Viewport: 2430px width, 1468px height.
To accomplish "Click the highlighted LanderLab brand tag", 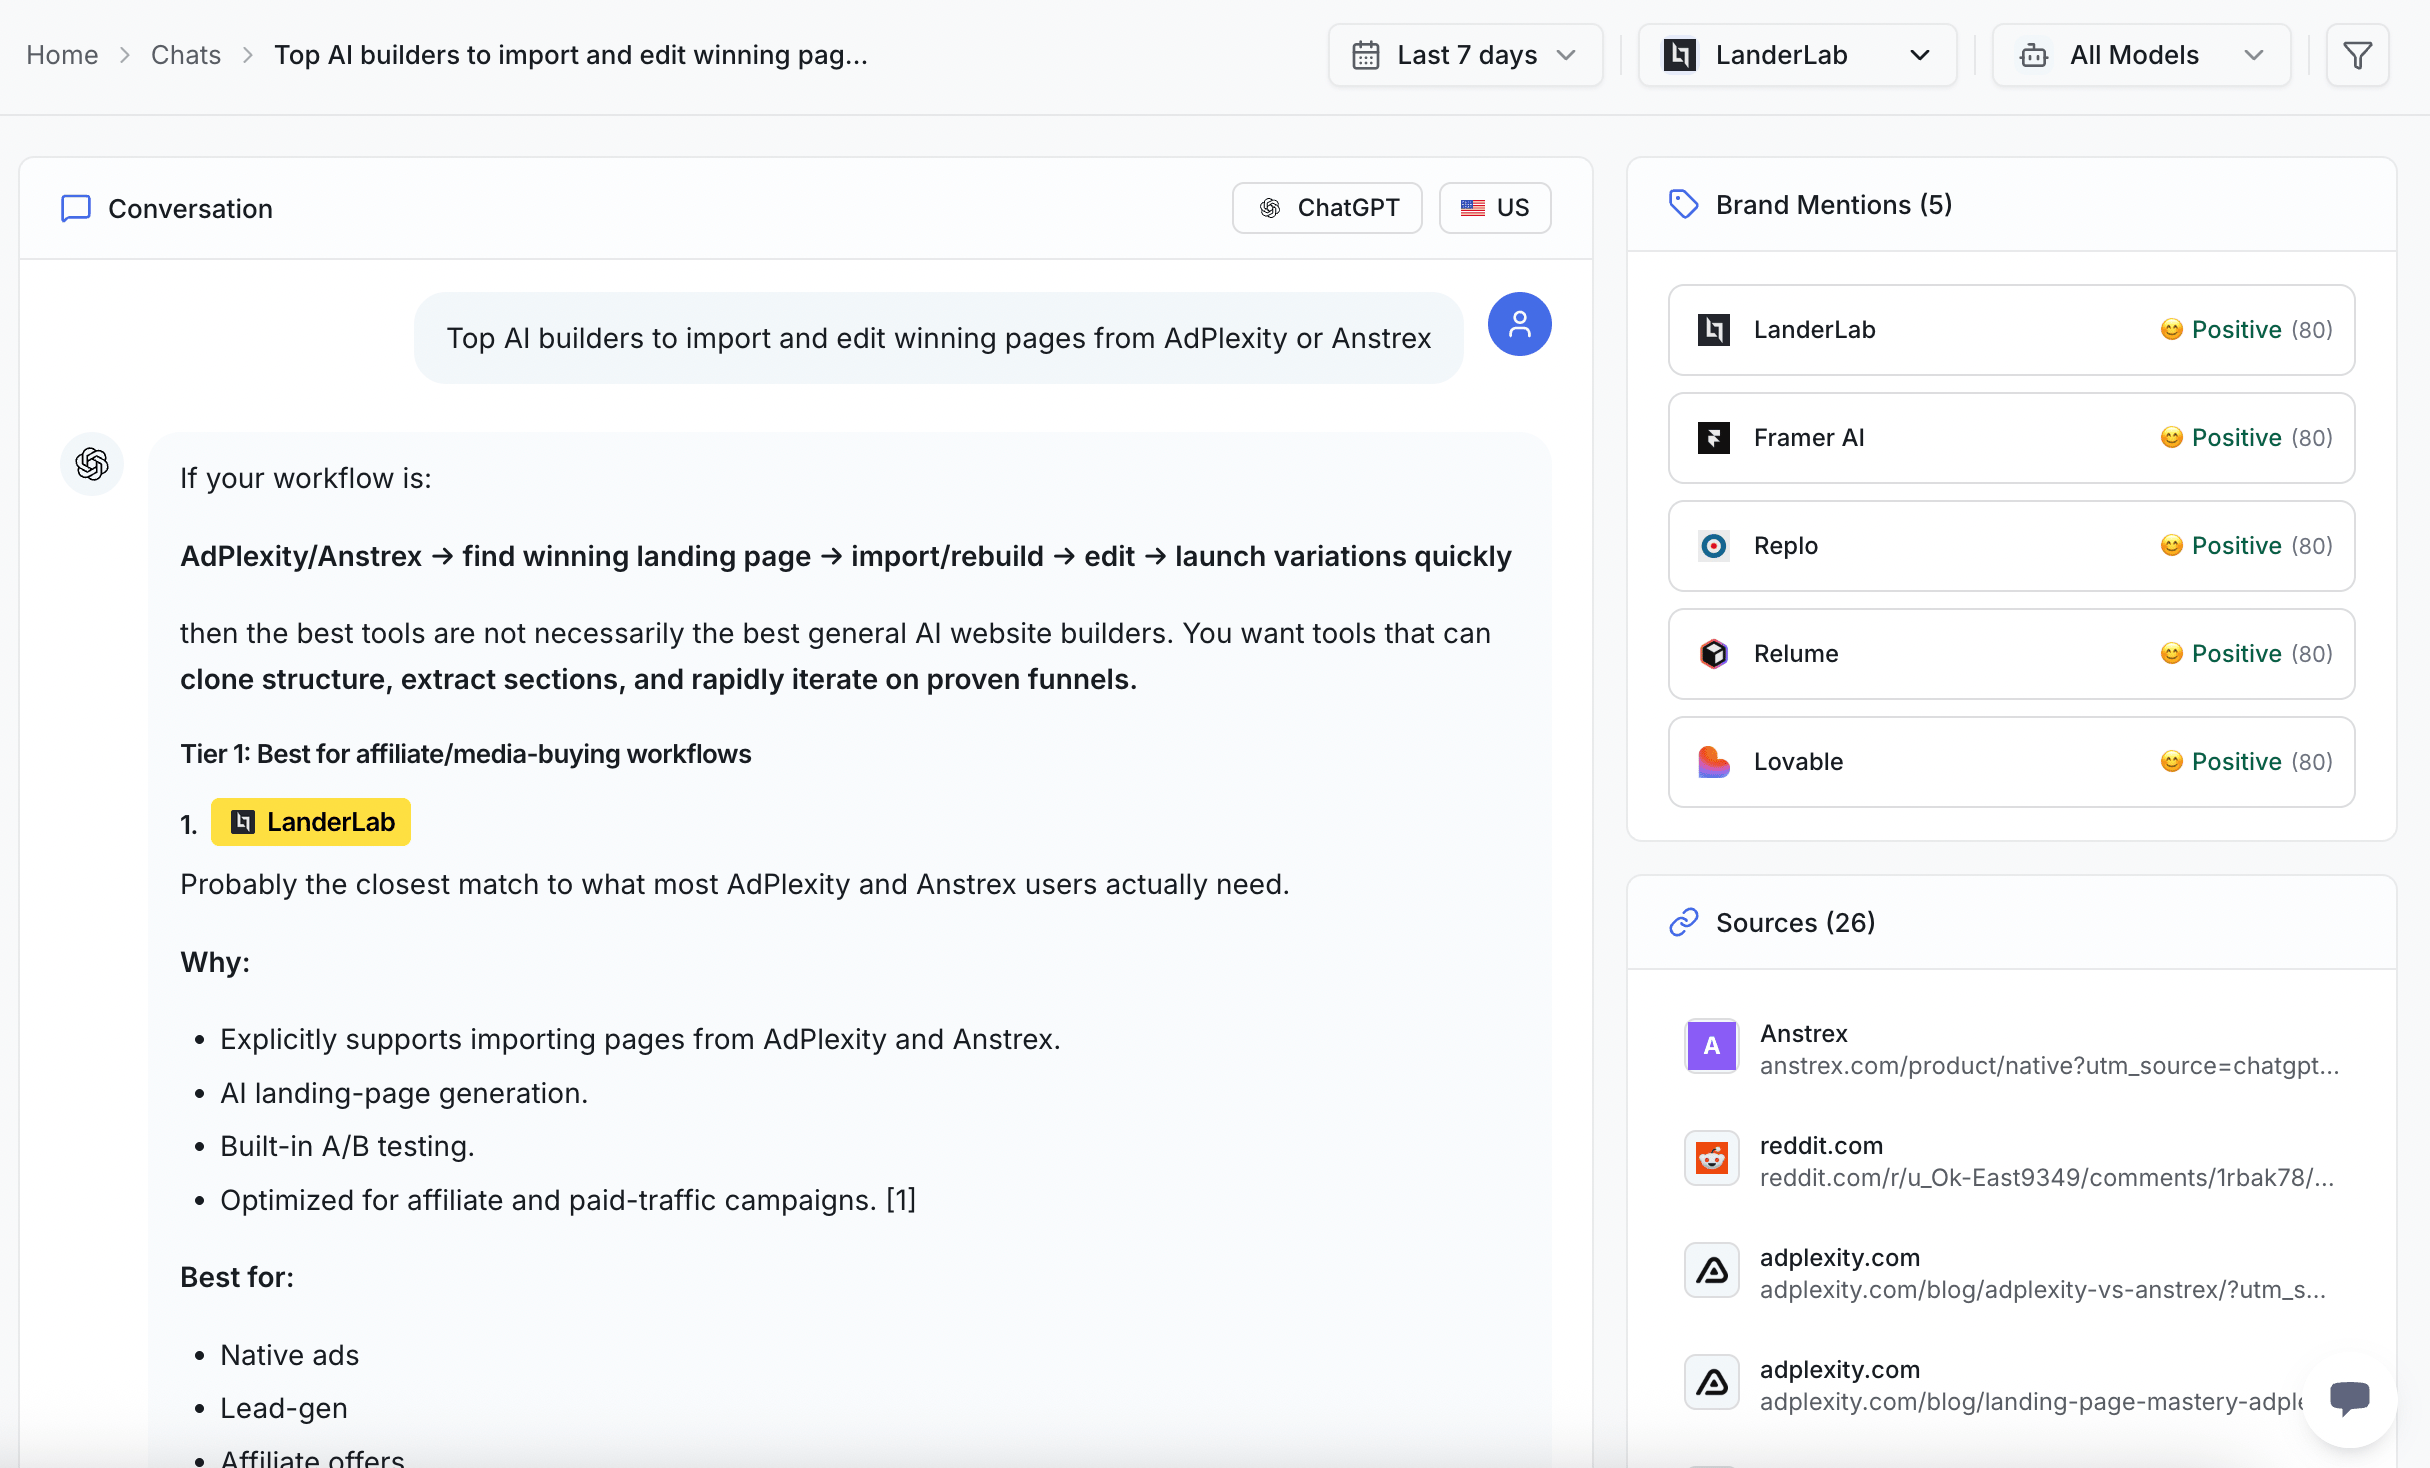I will pos(311,822).
